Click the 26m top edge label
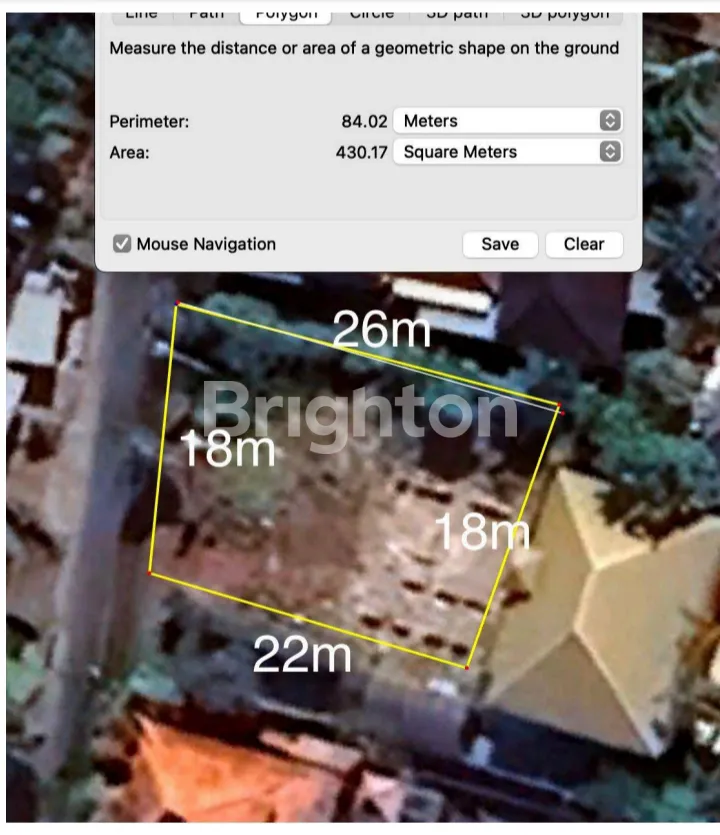Viewport: 720px width, 835px height. tap(381, 330)
